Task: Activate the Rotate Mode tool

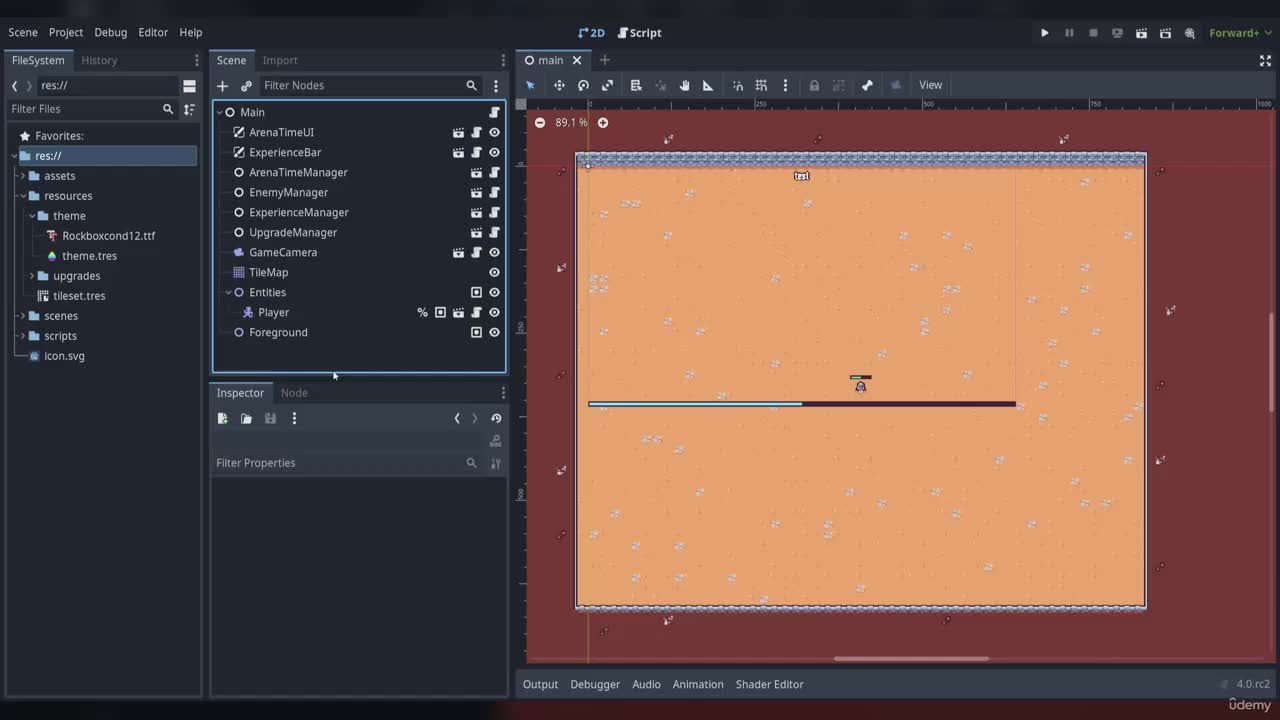Action: (x=583, y=85)
